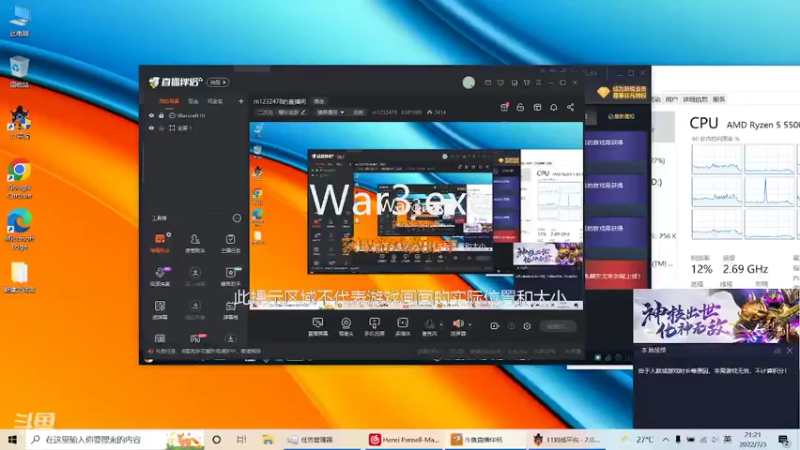Open Google Chrome desktop shortcut
The image size is (800, 450).
[19, 180]
